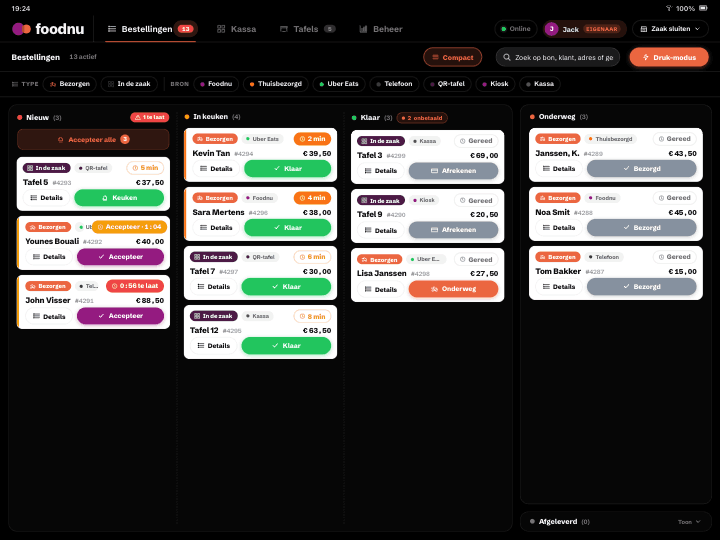This screenshot has width=720, height=540.
Task: Switch to the Kassa tab
Action: click(x=236, y=29)
